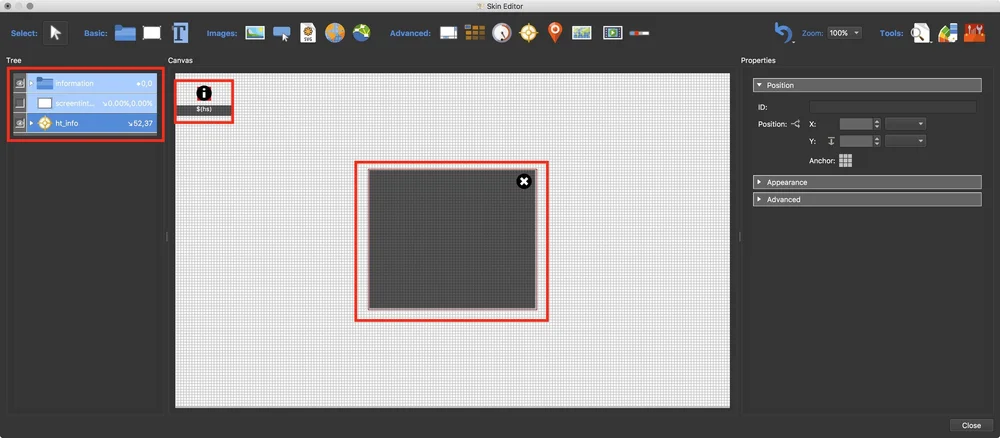Insert a Map element

tap(582, 33)
